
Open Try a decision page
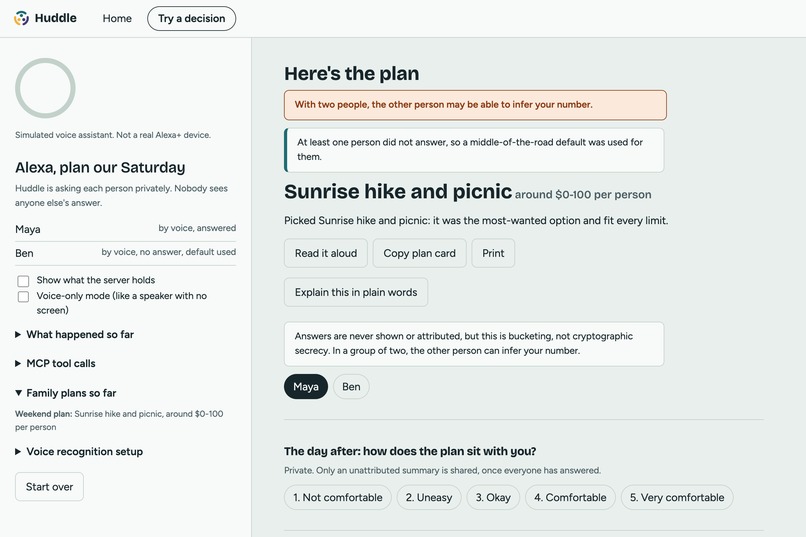(x=191, y=18)
